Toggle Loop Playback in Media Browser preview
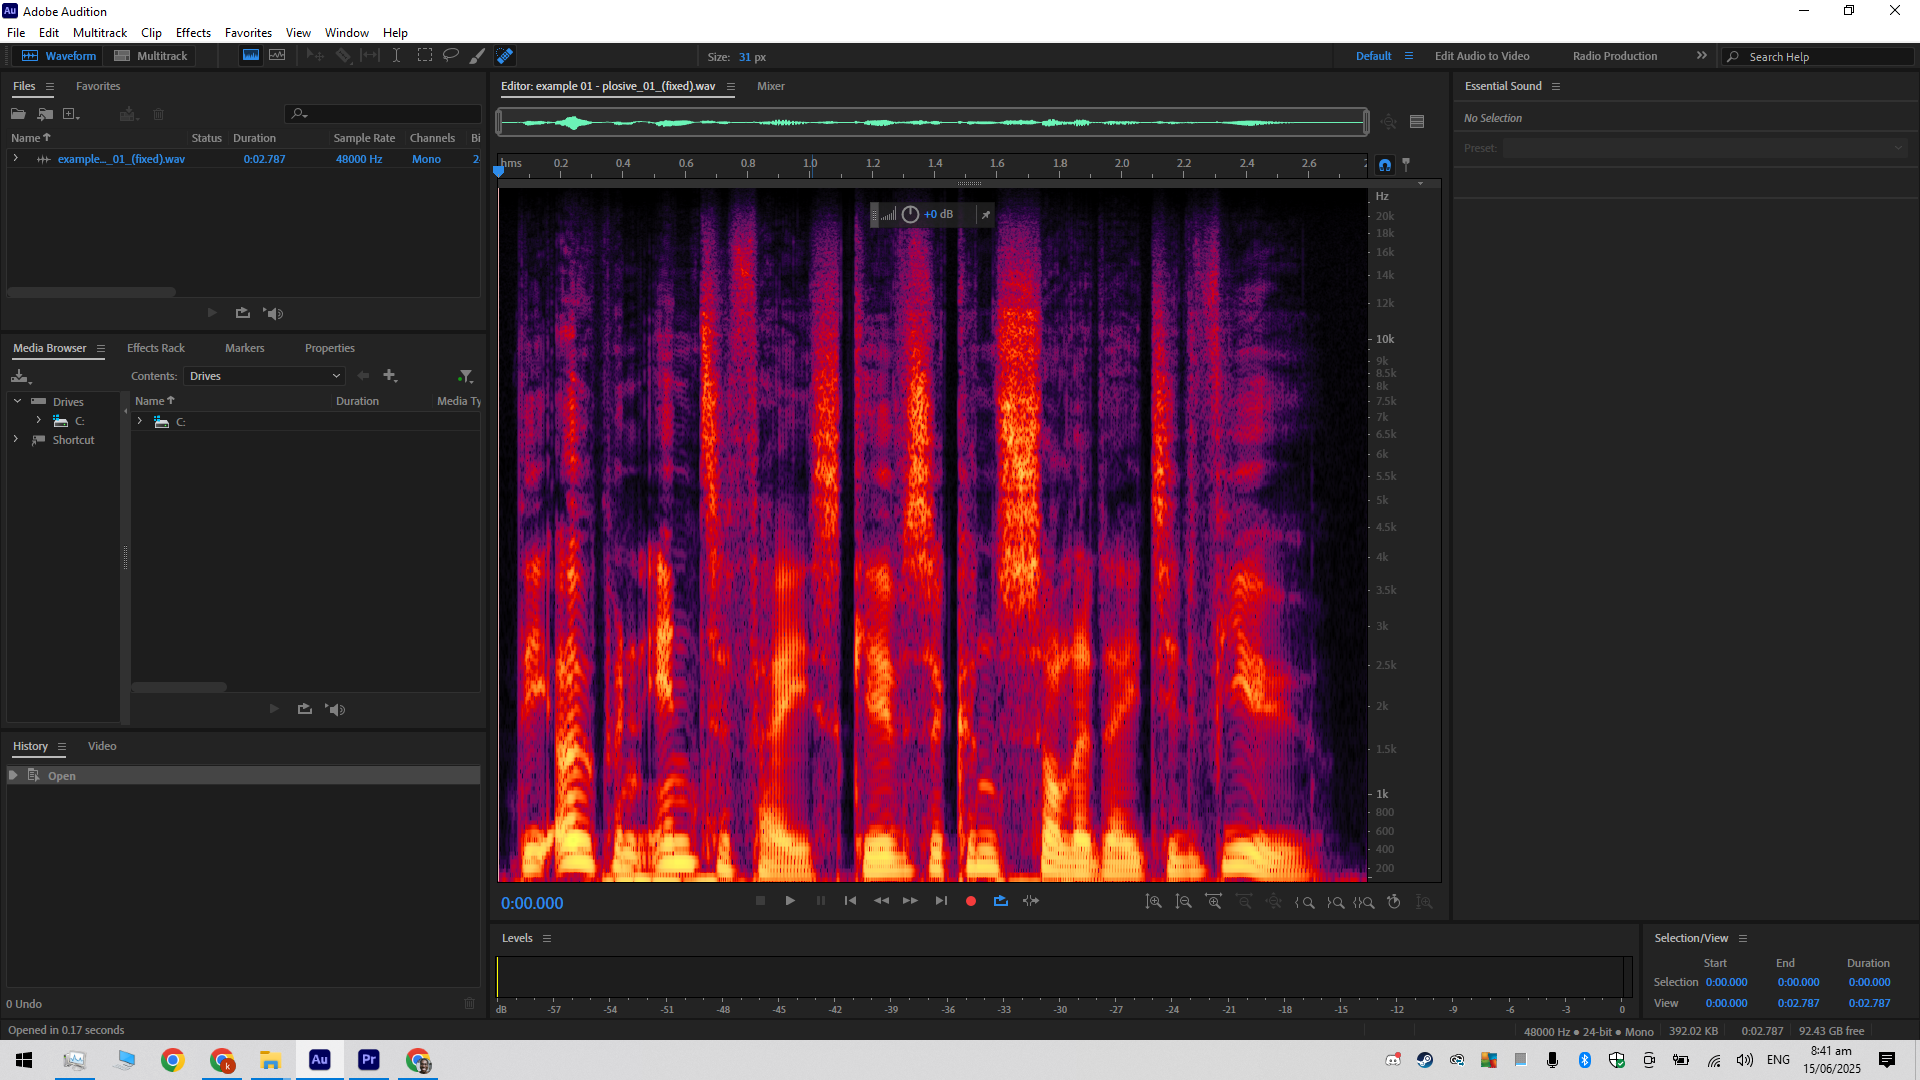The height and width of the screenshot is (1080, 1920). [x=305, y=709]
